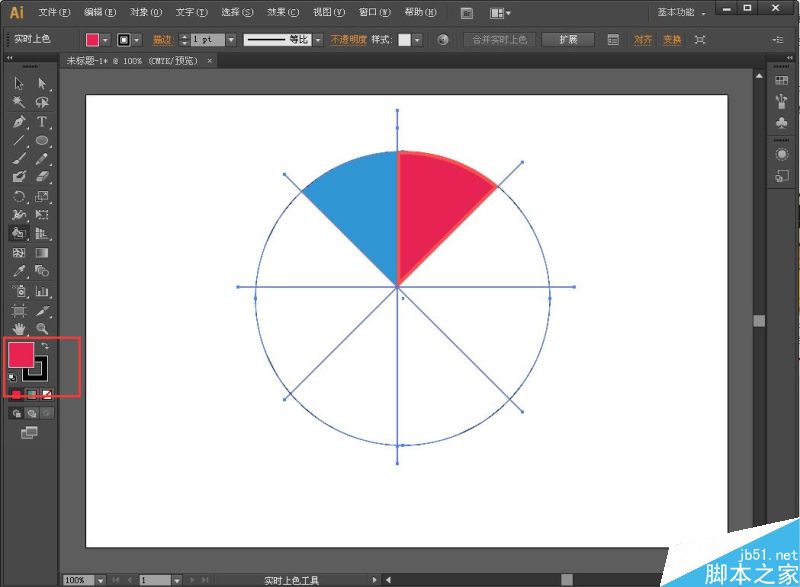
Task: Open fill color dropdown in control bar
Action: (106, 40)
